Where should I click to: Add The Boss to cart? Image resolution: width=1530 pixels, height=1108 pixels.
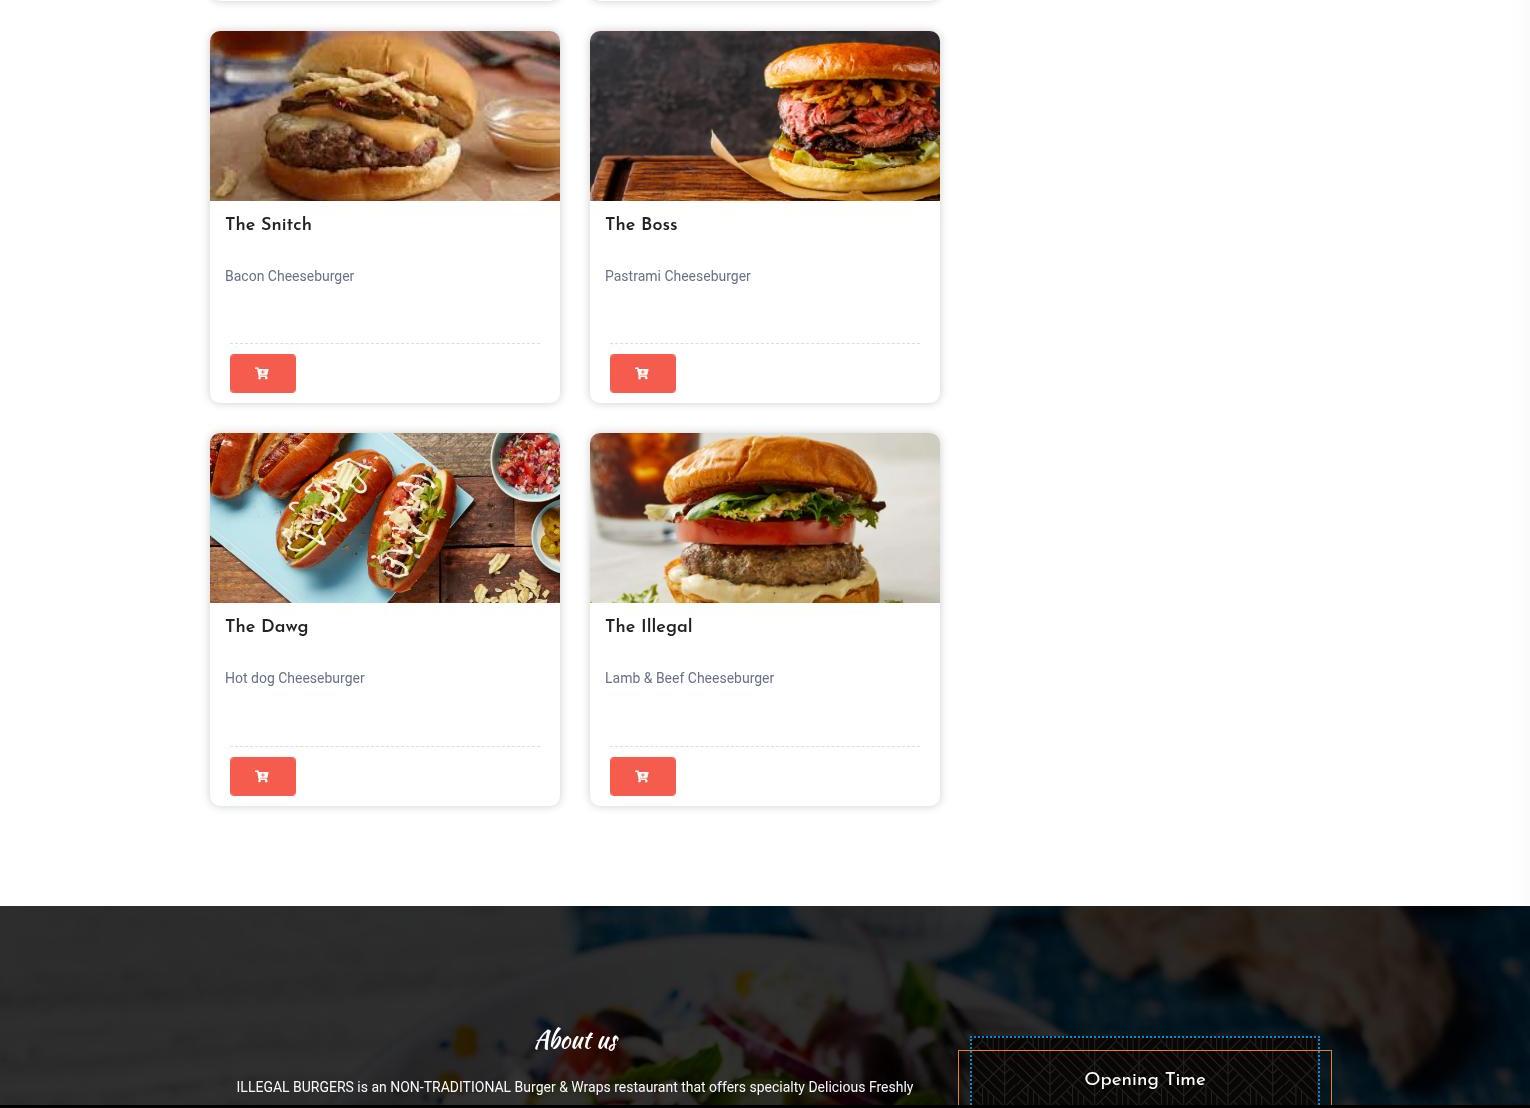pos(643,373)
